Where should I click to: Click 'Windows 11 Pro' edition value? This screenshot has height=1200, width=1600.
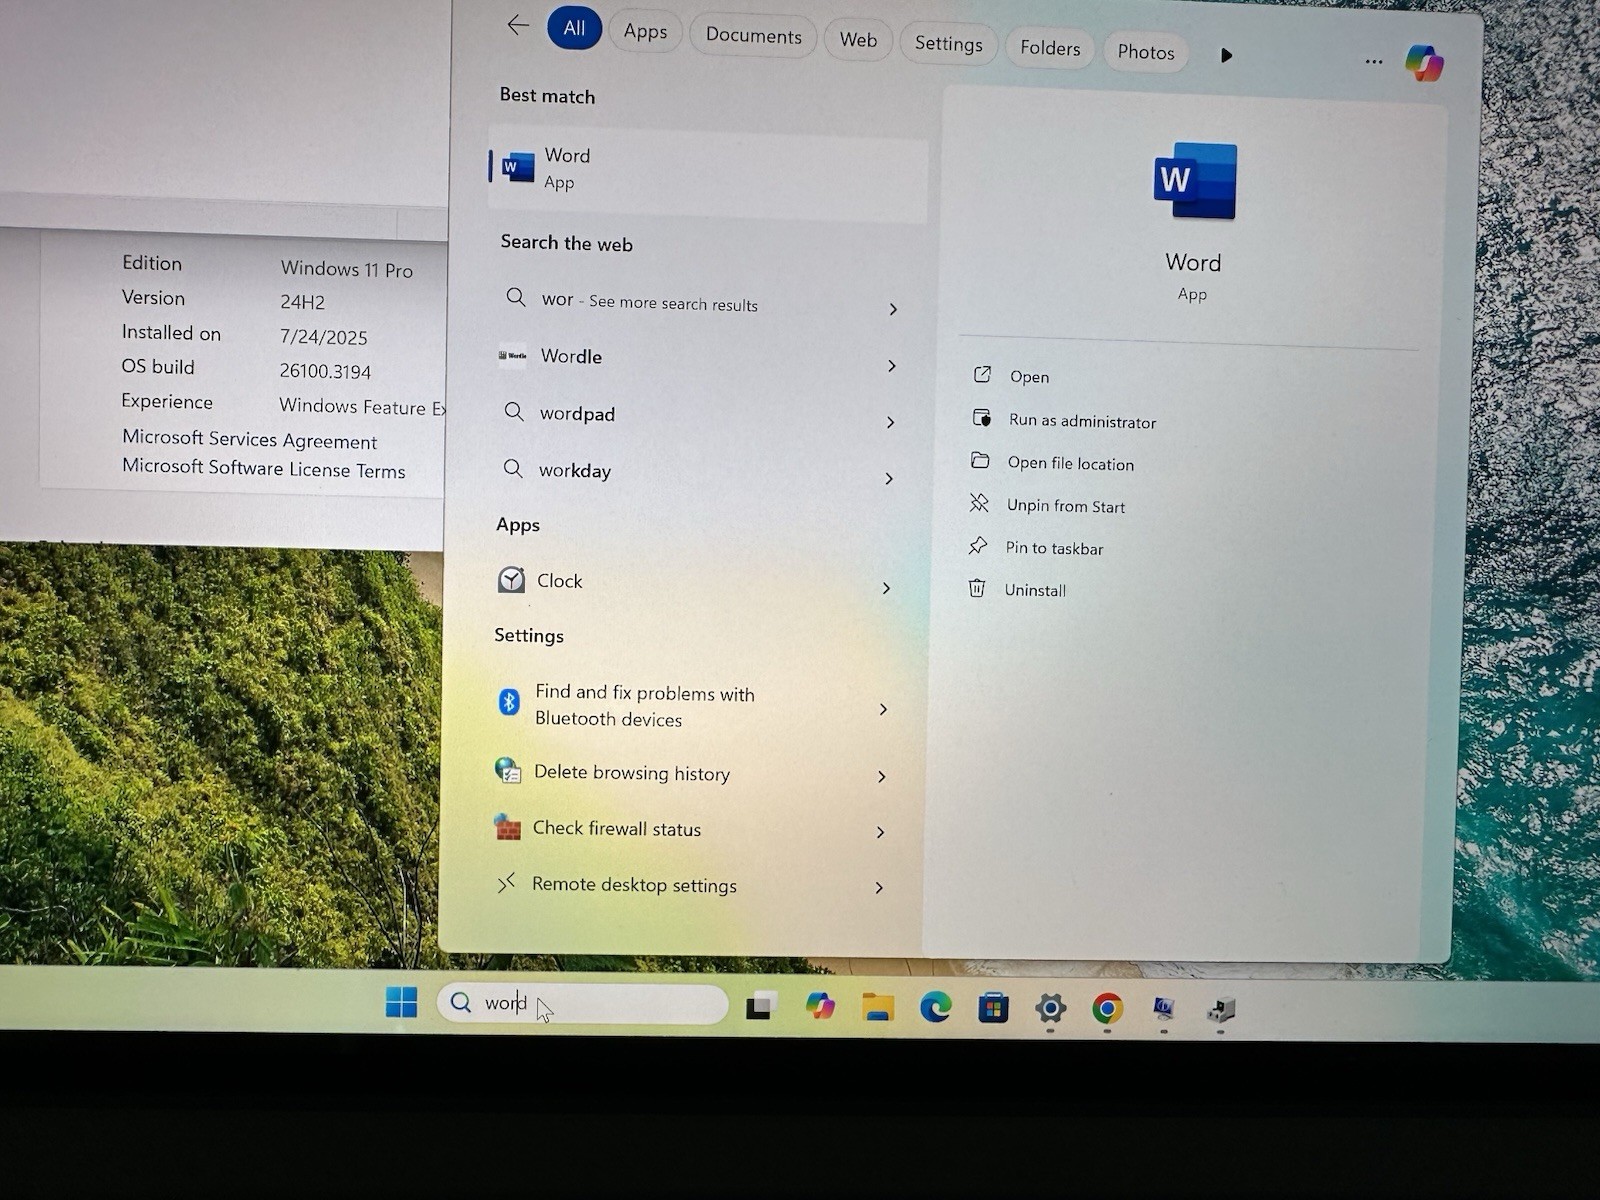pos(346,269)
